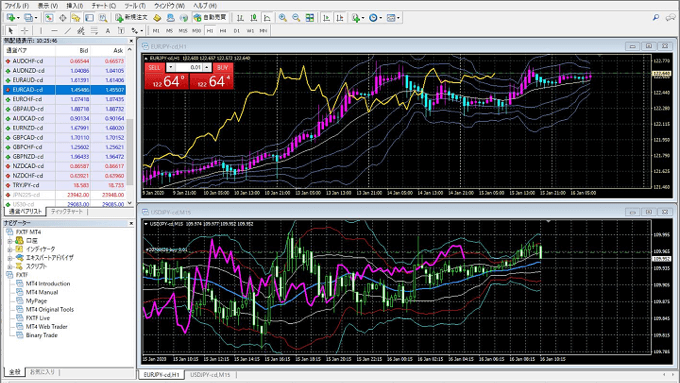Switch to the USDJPY-cd,M15 chart tab

(210, 375)
